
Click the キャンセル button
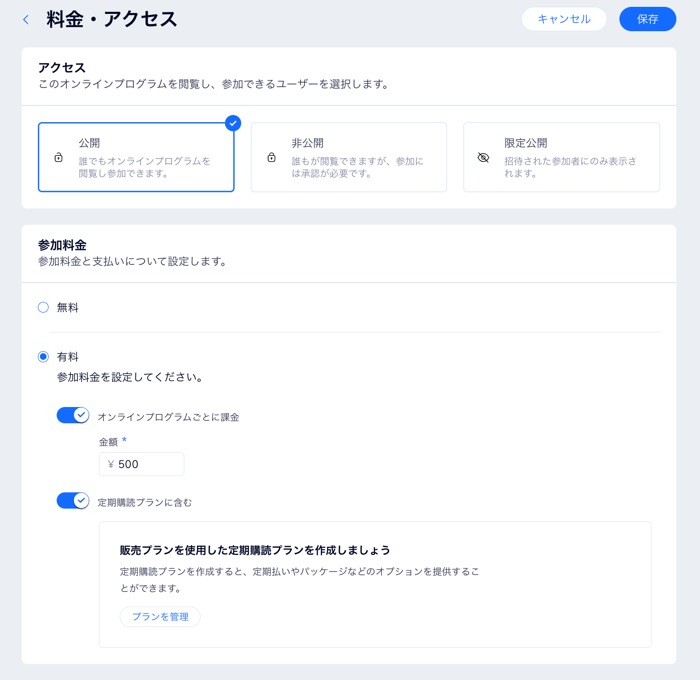pyautogui.click(x=564, y=19)
